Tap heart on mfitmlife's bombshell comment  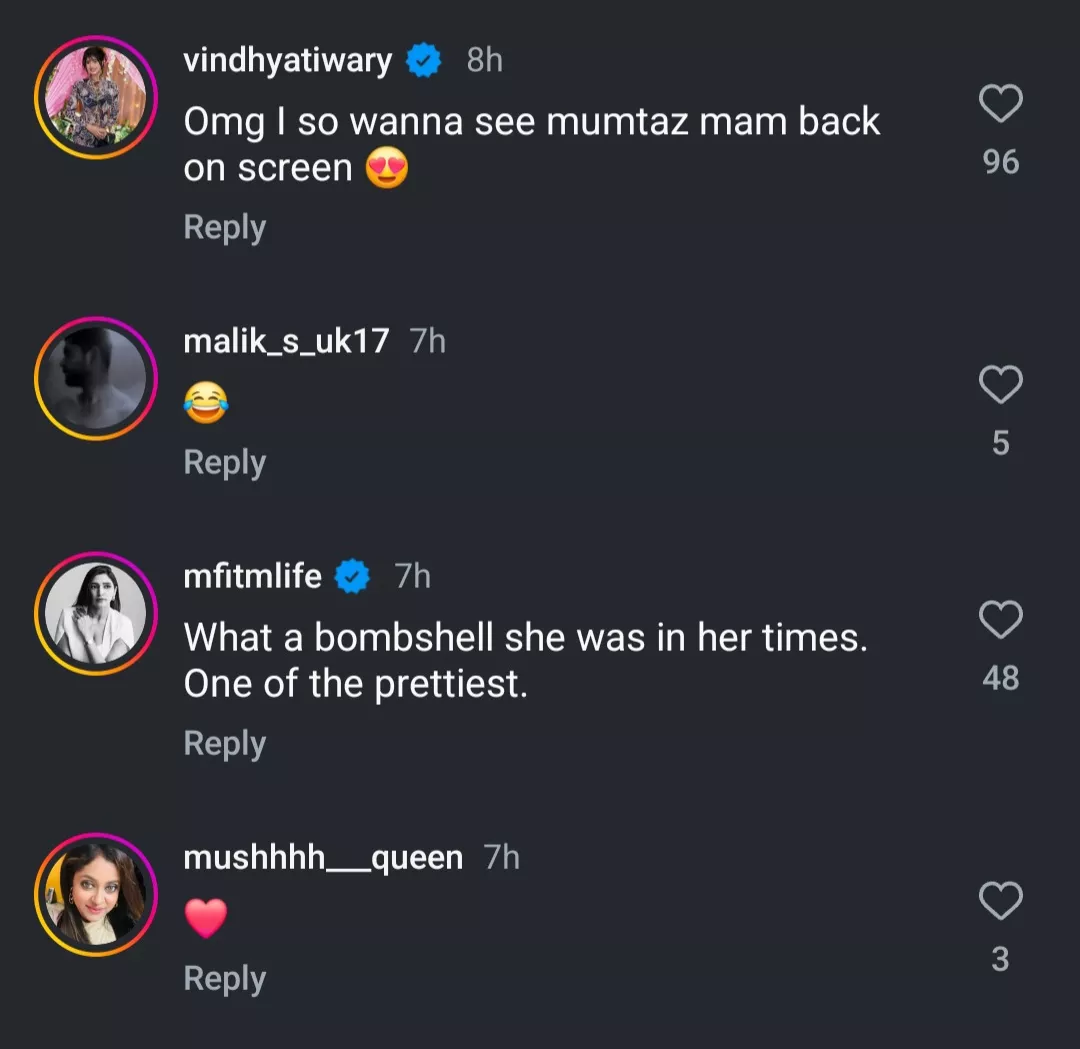coord(1000,620)
